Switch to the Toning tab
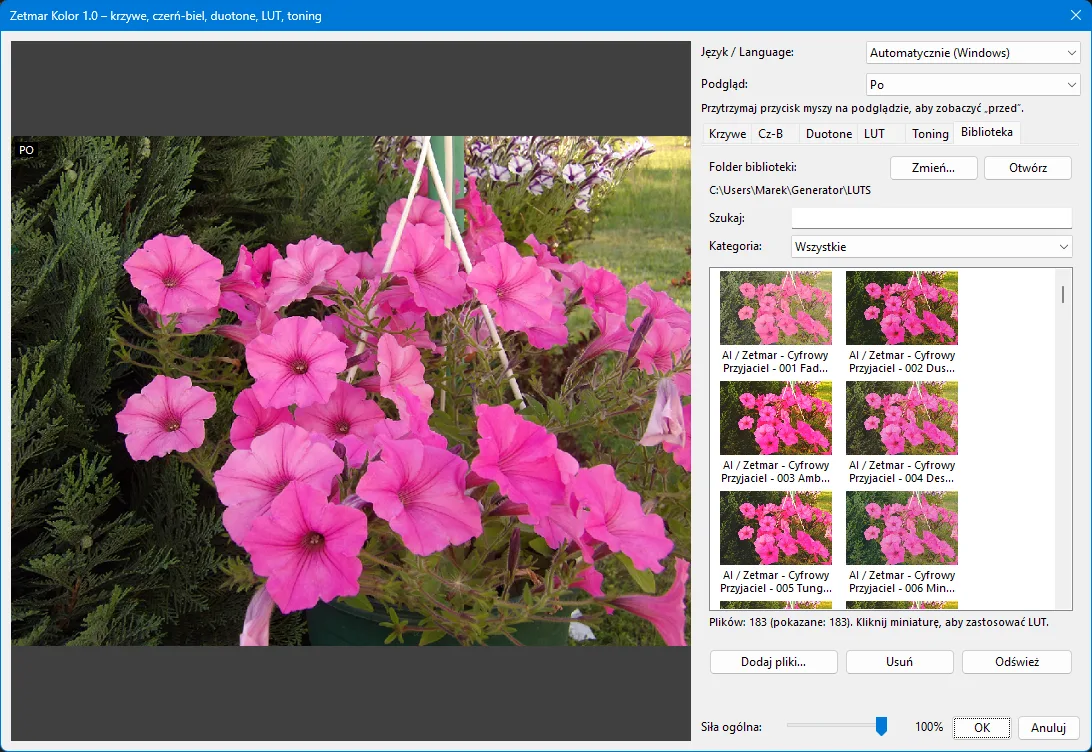The height and width of the screenshot is (752, 1092). pos(930,134)
